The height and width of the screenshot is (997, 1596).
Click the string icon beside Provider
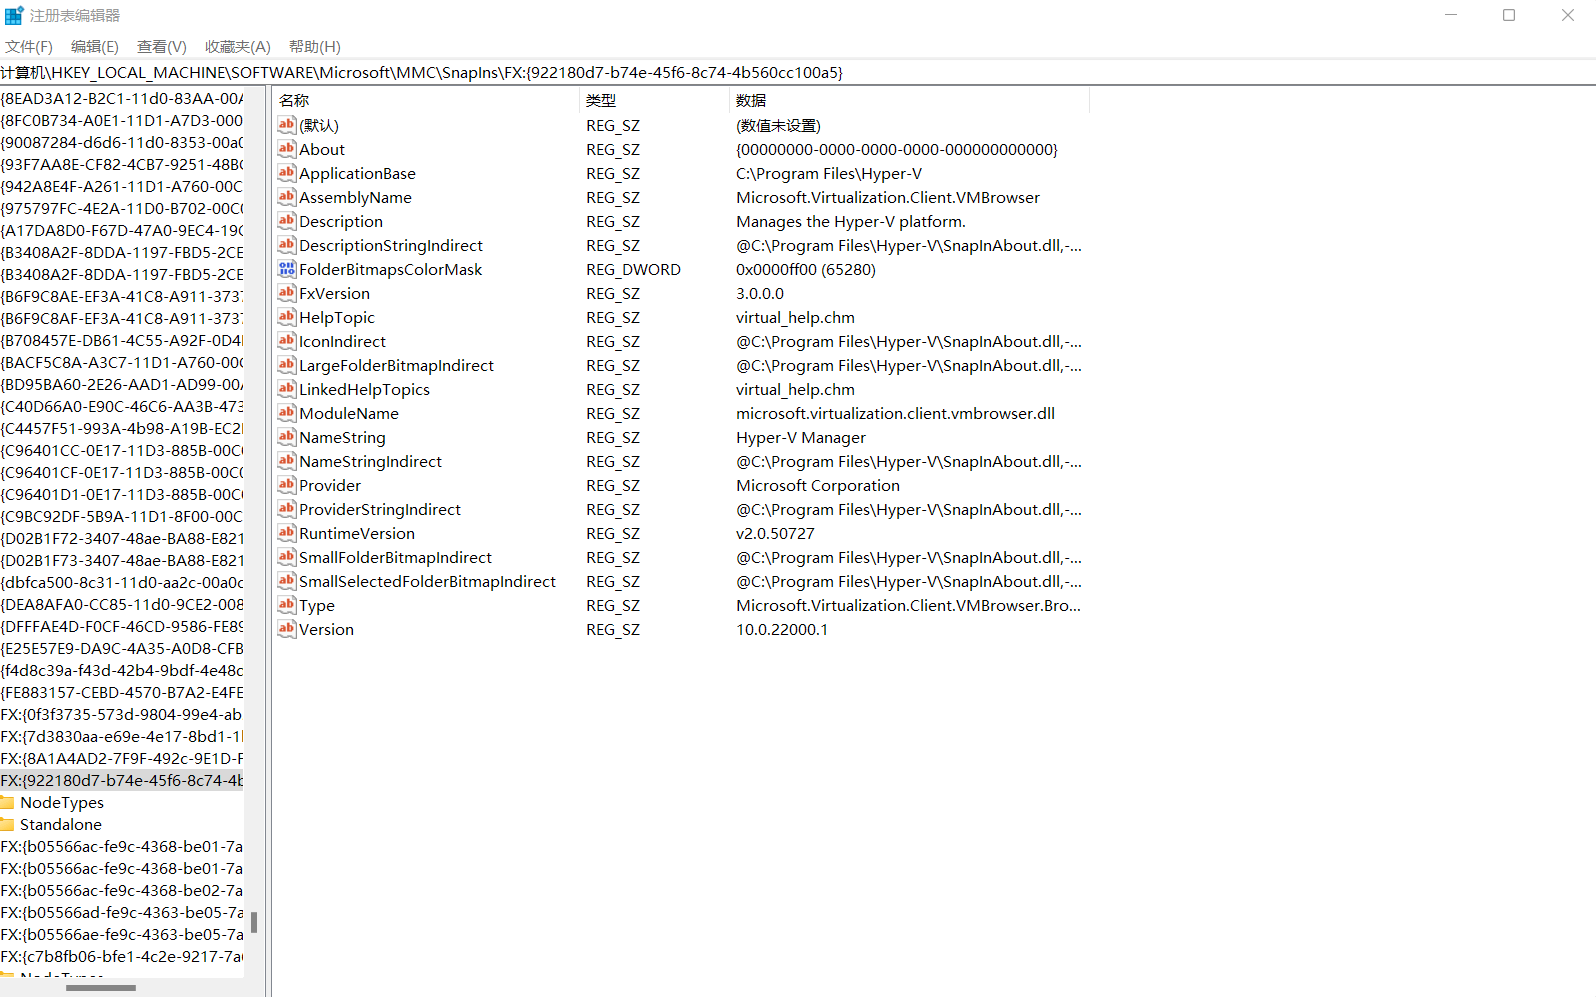pos(287,485)
